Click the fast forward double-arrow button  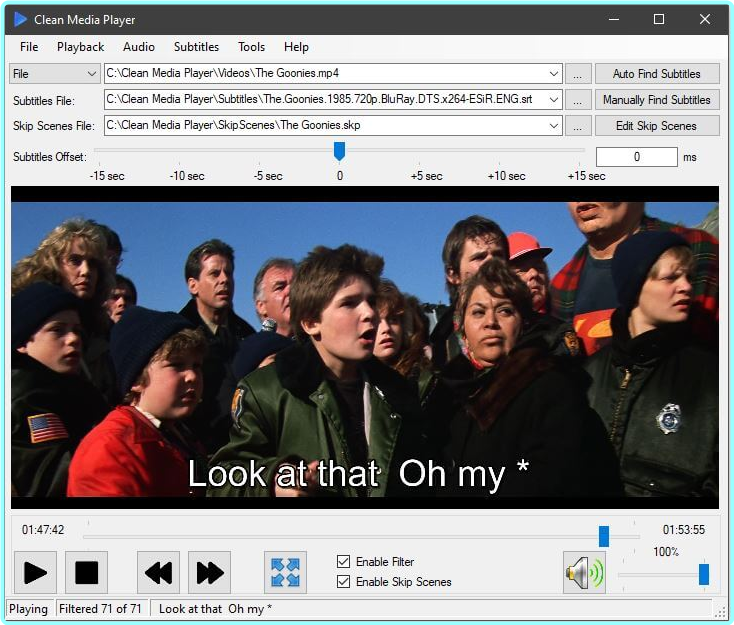point(209,572)
